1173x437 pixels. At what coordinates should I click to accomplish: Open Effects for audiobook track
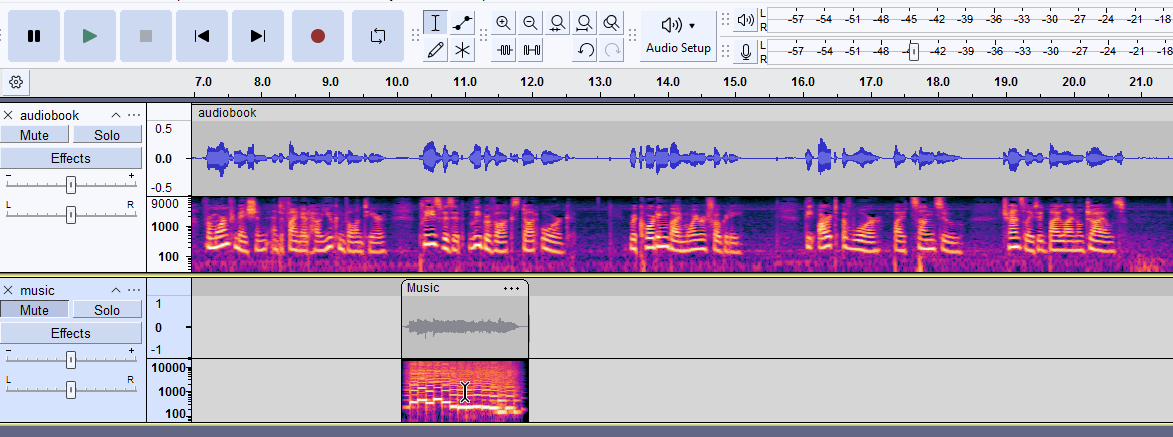[71, 158]
